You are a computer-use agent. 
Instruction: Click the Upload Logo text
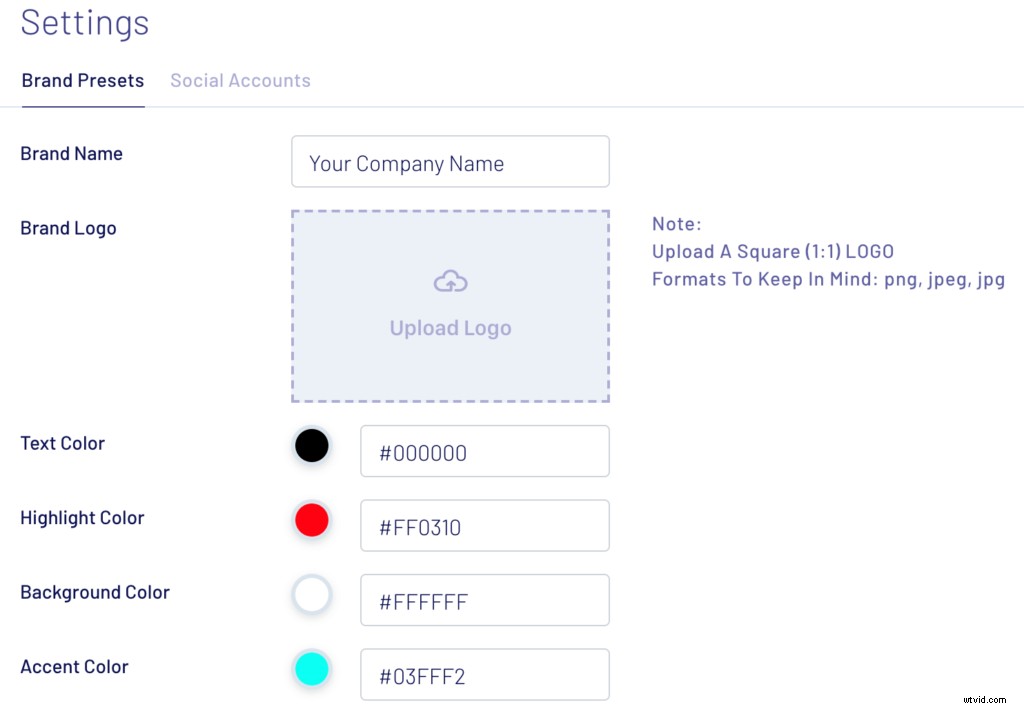tap(450, 328)
